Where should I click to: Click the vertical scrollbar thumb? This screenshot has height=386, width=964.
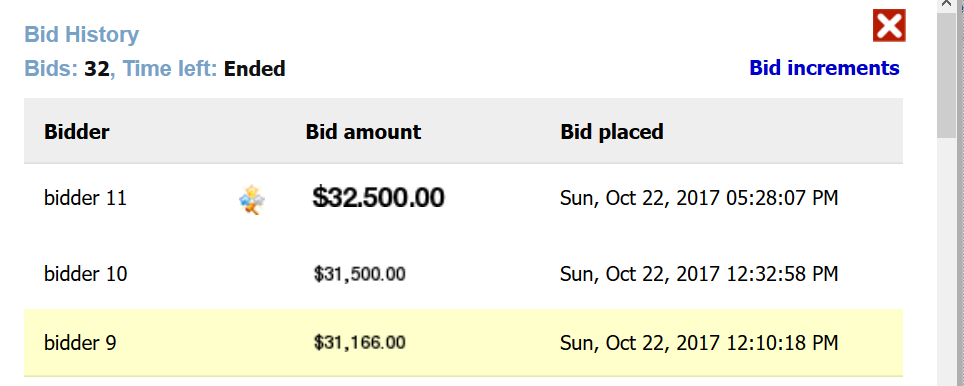[x=950, y=75]
